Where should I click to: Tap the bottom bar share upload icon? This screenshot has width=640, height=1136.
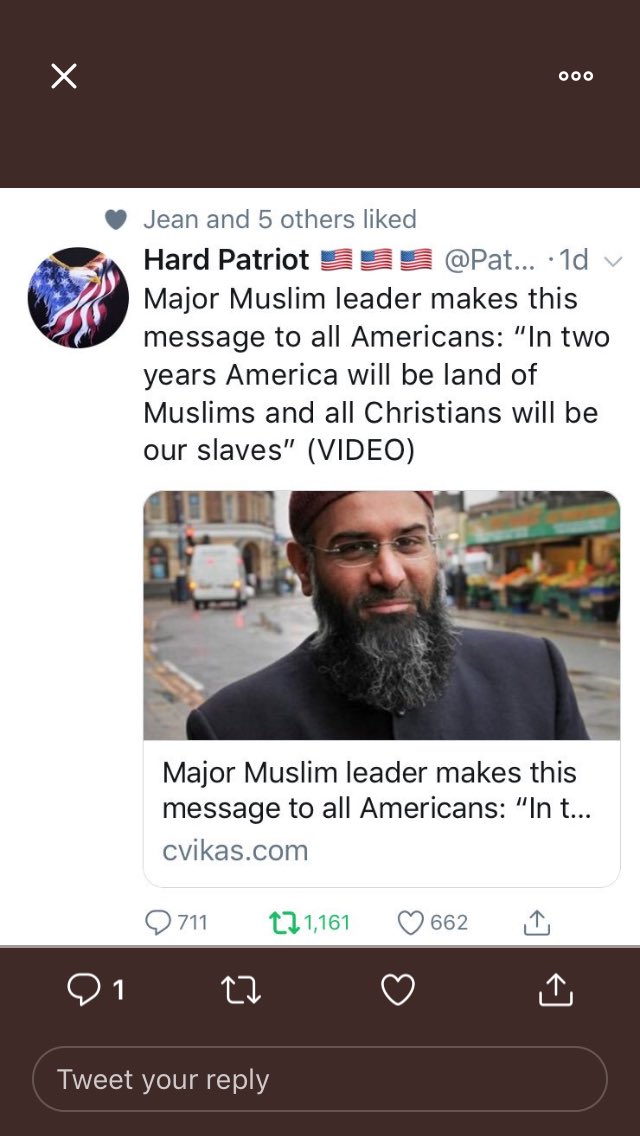tap(556, 990)
